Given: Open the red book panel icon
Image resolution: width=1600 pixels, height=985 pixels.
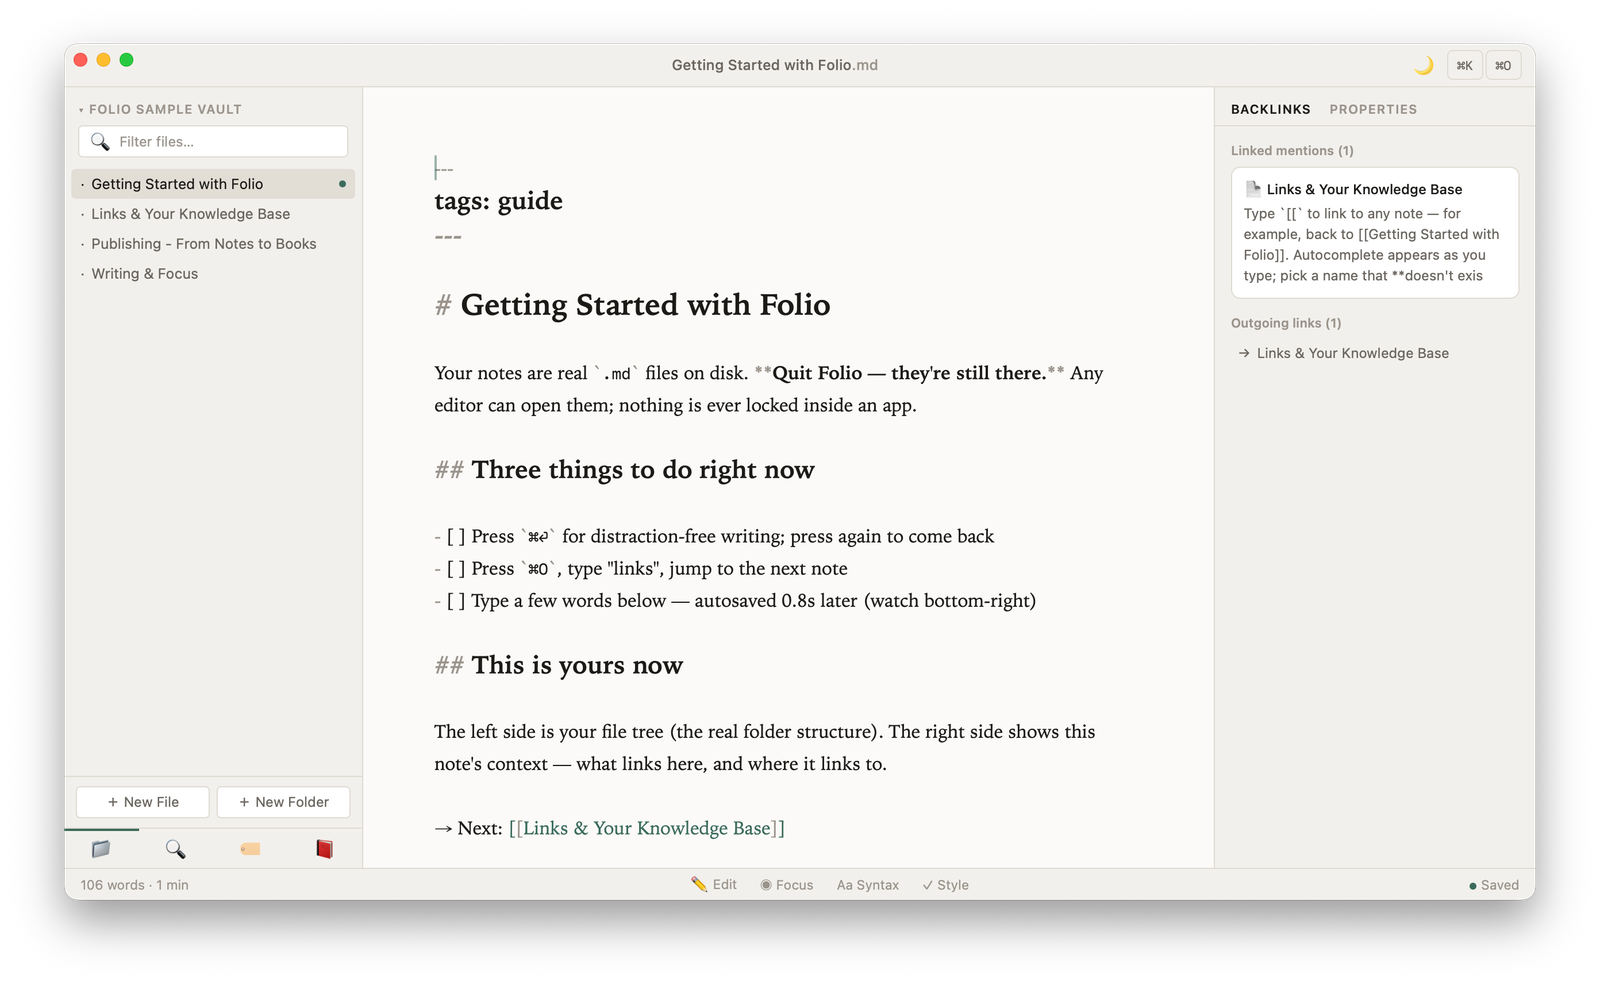Looking at the screenshot, I should coord(324,849).
